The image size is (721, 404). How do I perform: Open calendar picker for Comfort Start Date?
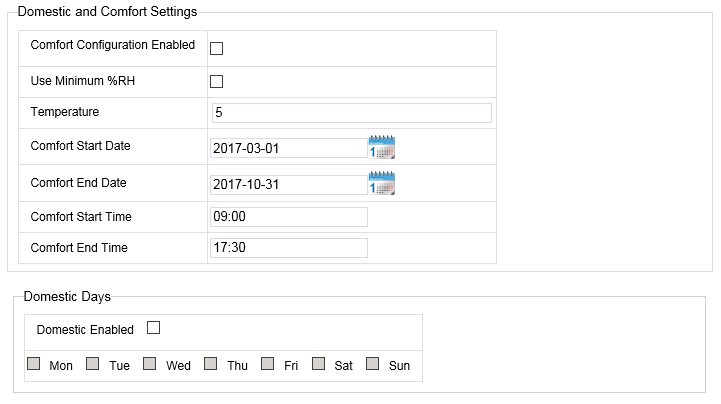pos(382,147)
